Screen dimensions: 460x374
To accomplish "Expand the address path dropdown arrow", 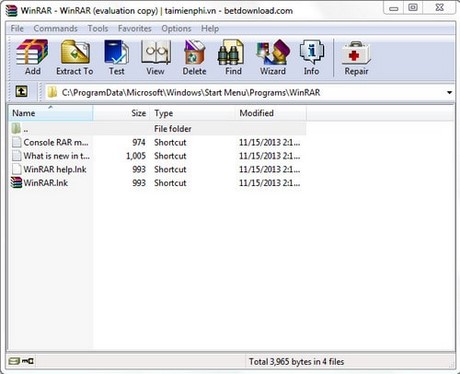I will (x=449, y=92).
